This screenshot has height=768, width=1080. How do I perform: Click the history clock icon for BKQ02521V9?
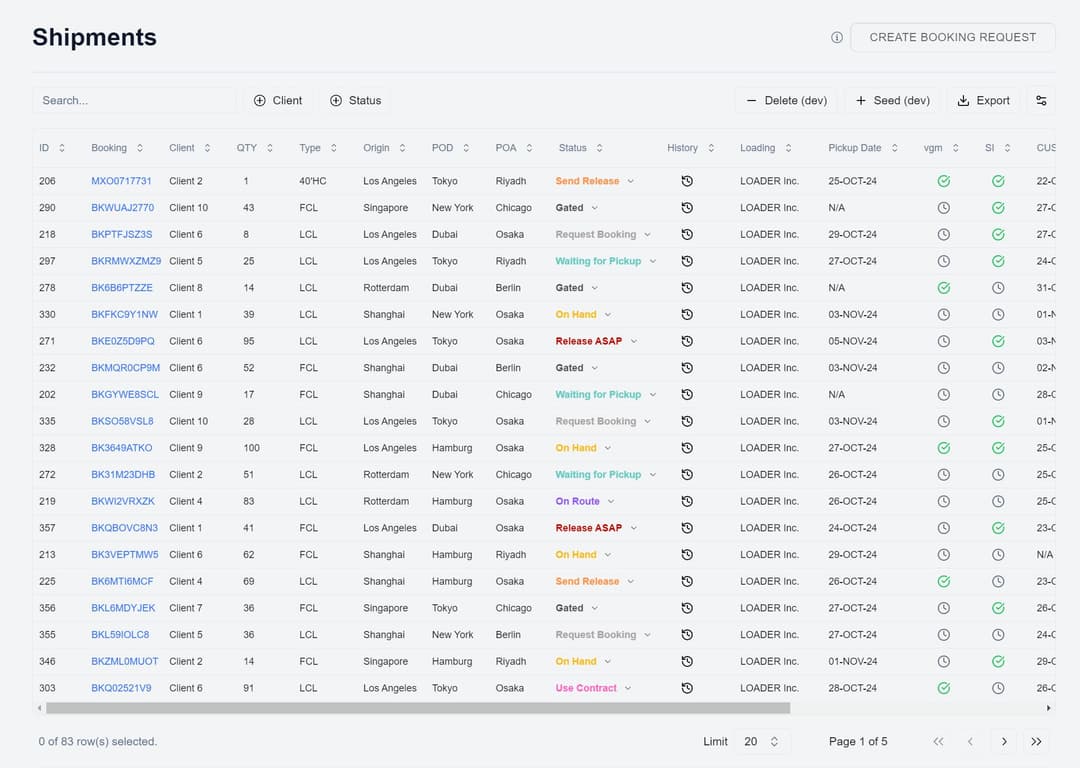pos(685,688)
